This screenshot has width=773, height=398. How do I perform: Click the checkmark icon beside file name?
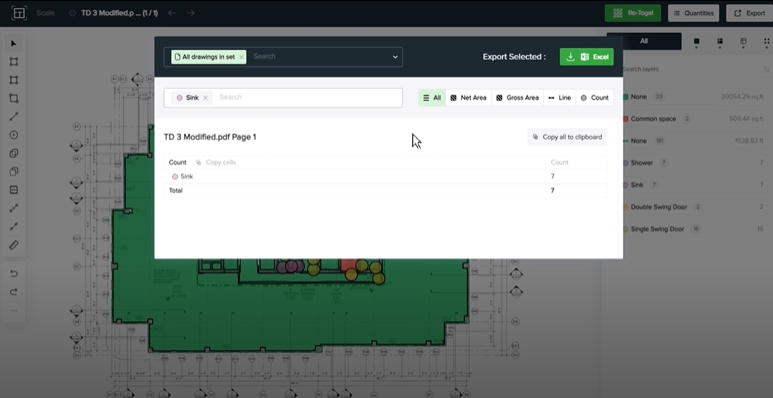73,13
